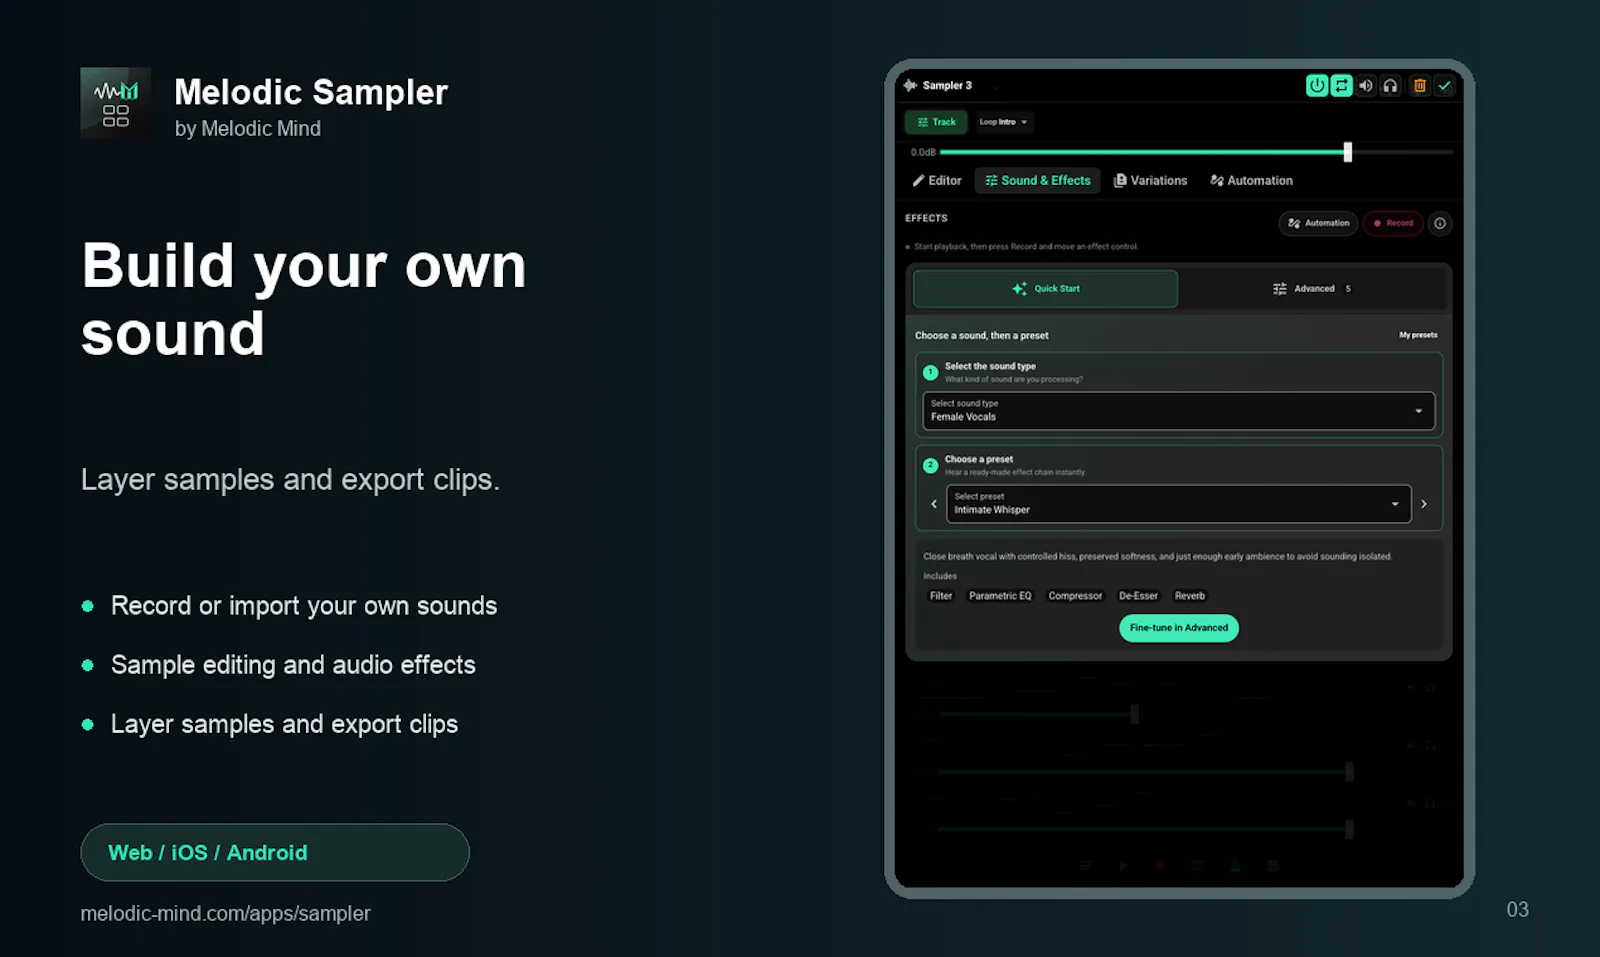Viewport: 1600px width, 957px height.
Task: Start effect recording with Record button
Action: 1393,223
